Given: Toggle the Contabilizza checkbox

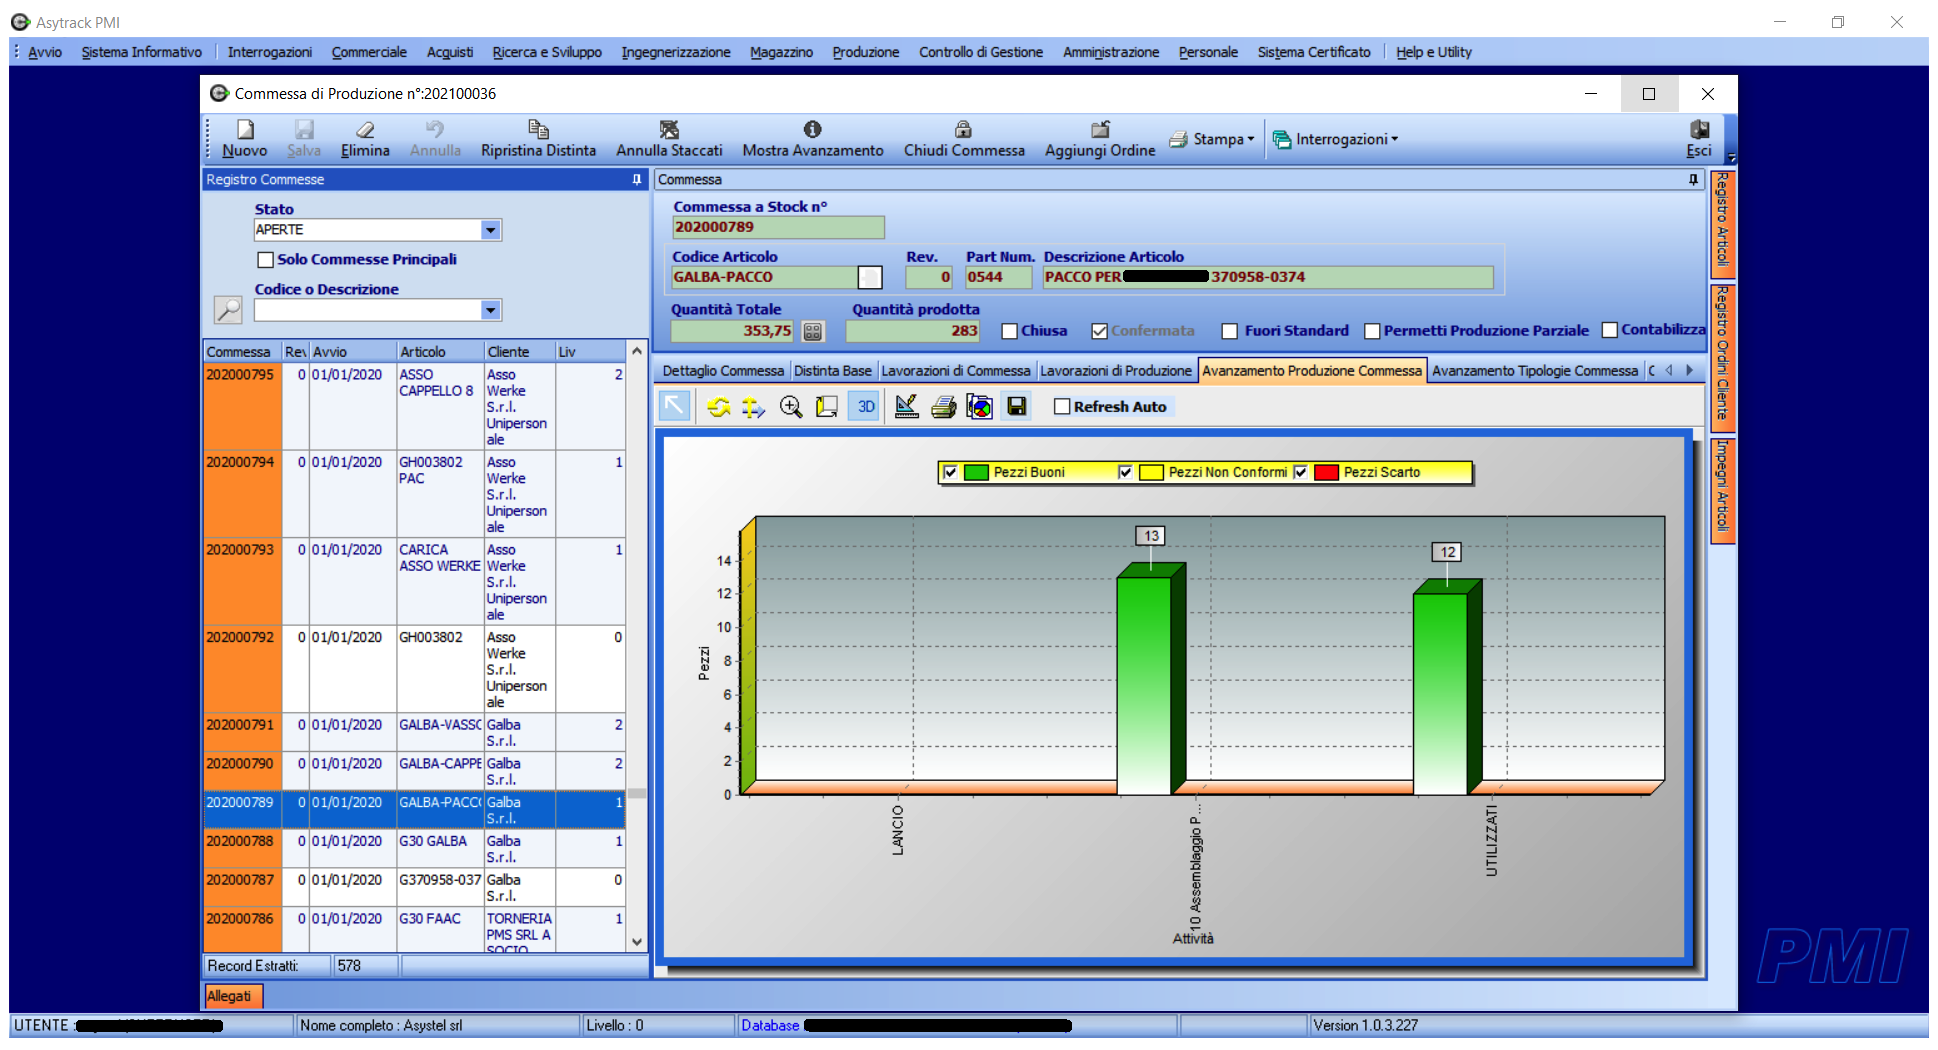Looking at the screenshot, I should click(1610, 330).
